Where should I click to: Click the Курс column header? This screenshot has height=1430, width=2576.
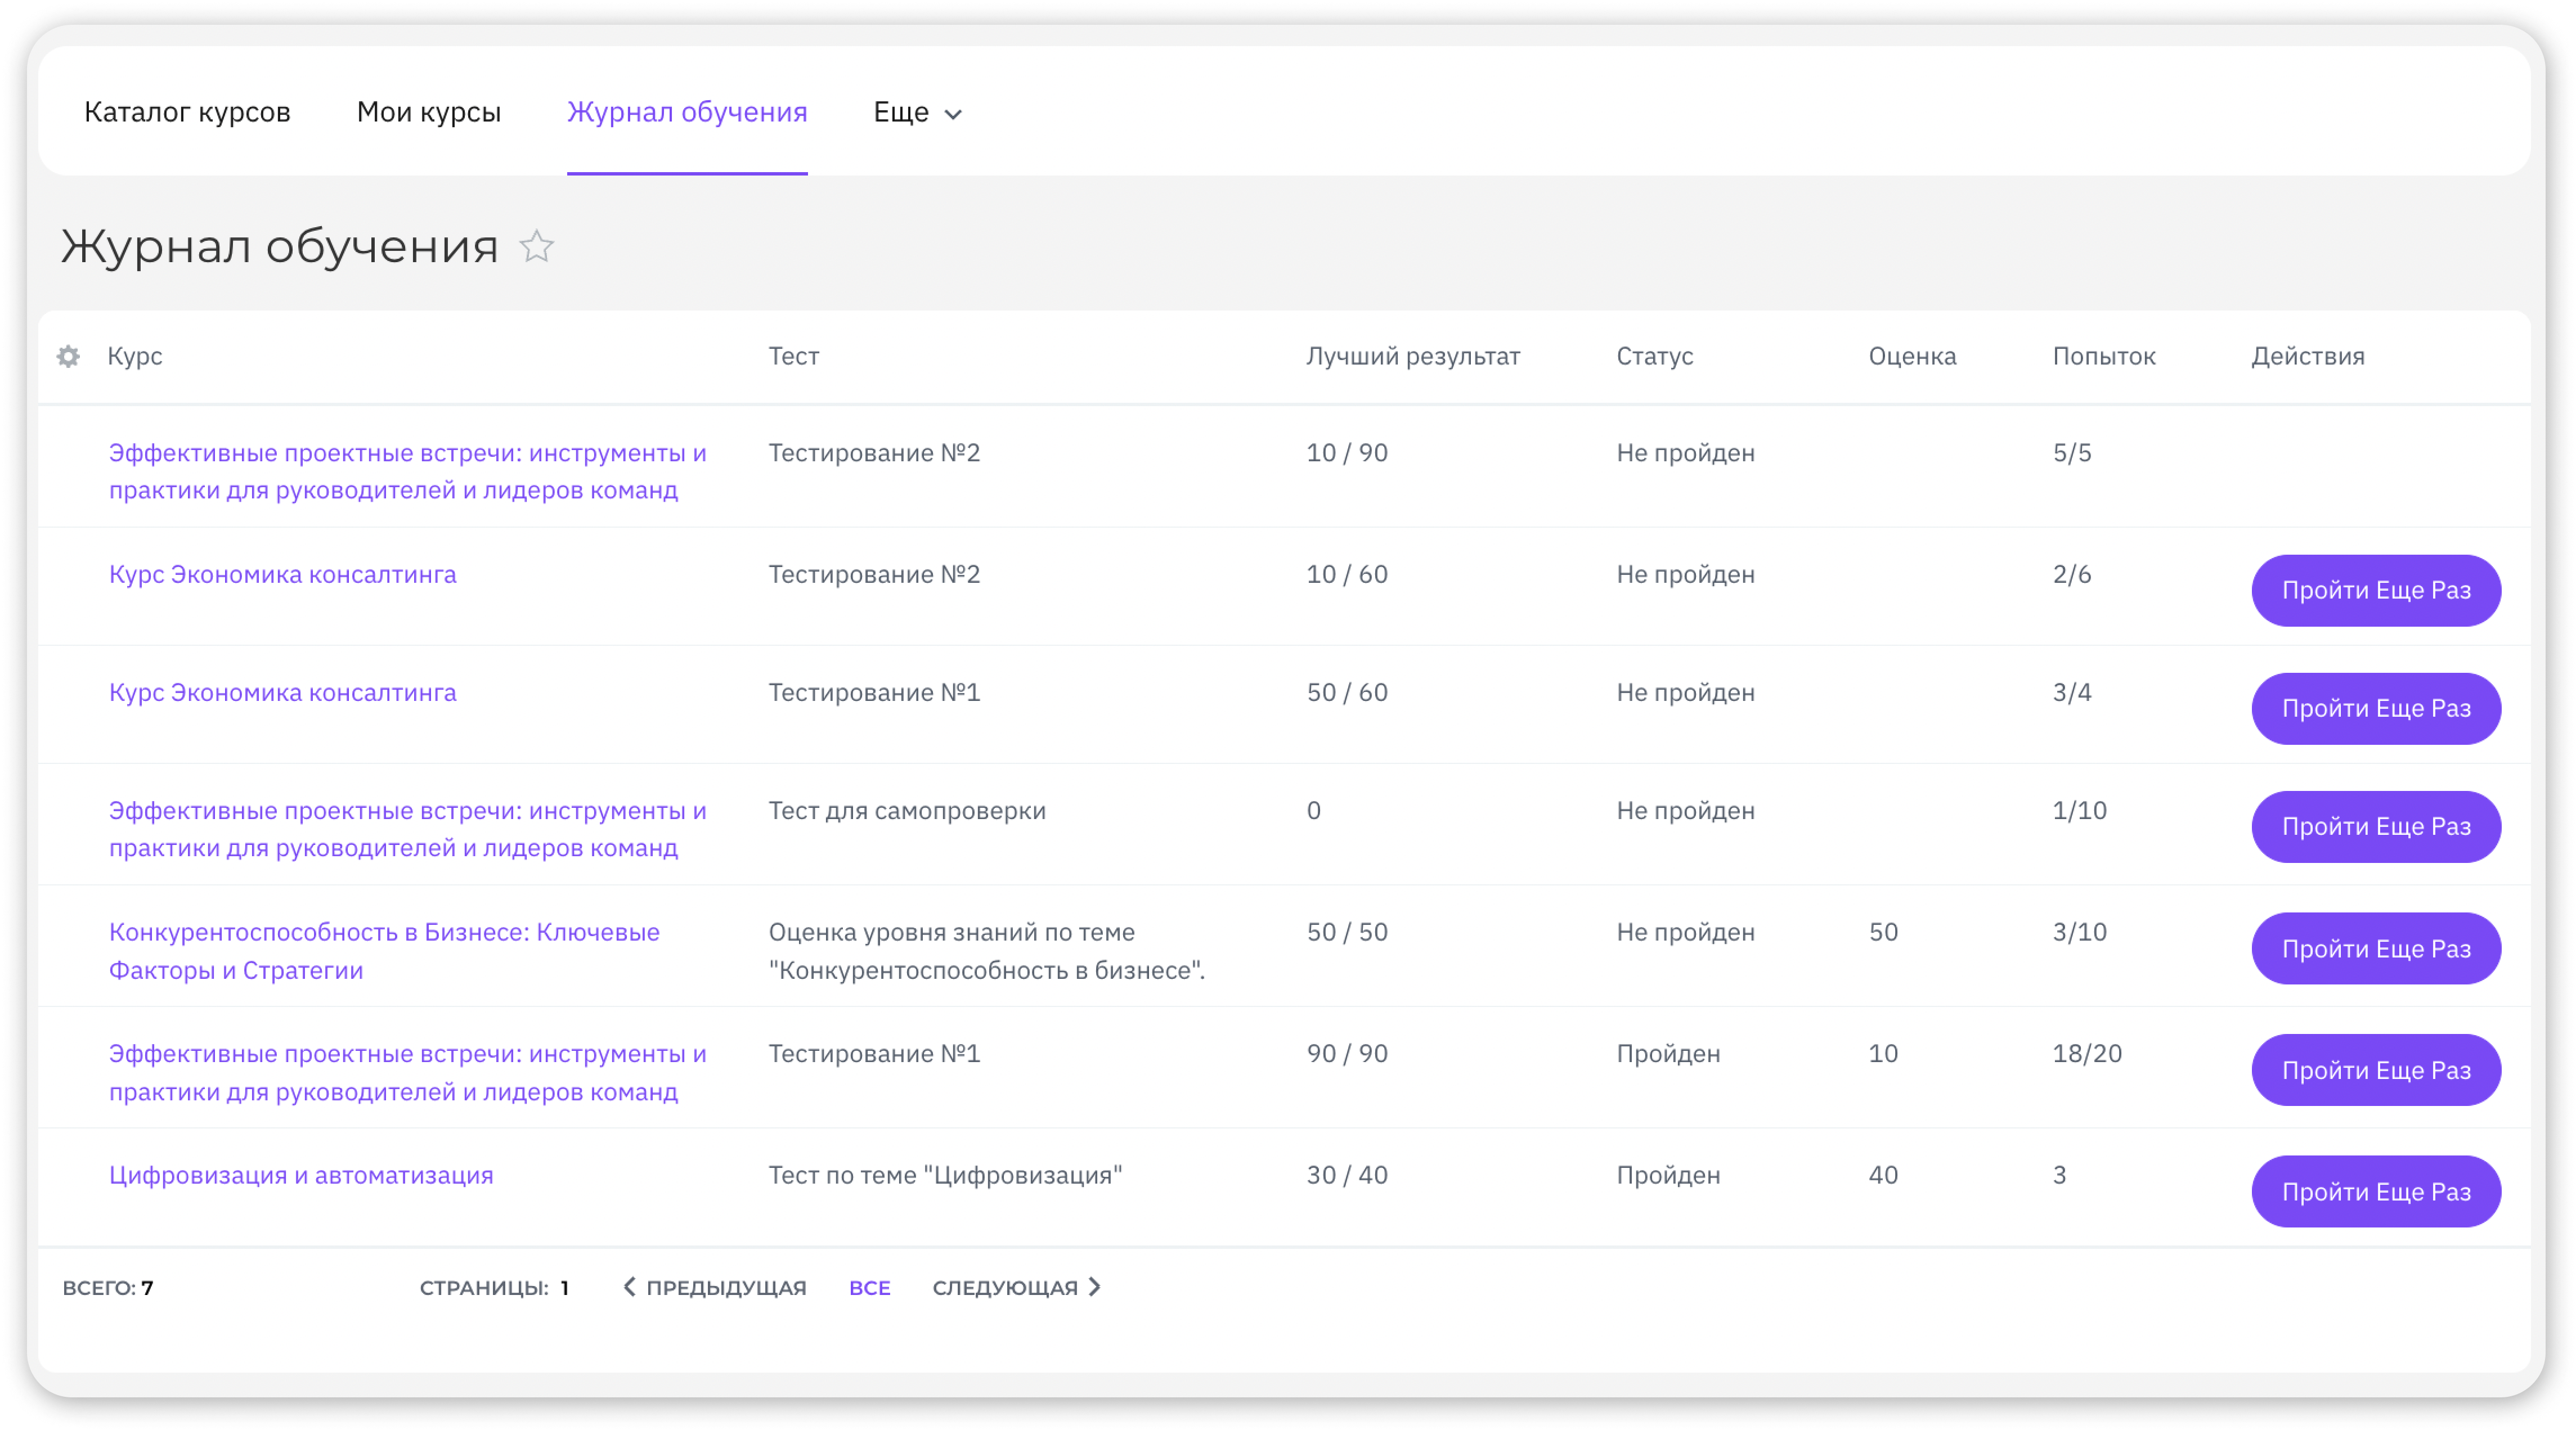(x=135, y=356)
